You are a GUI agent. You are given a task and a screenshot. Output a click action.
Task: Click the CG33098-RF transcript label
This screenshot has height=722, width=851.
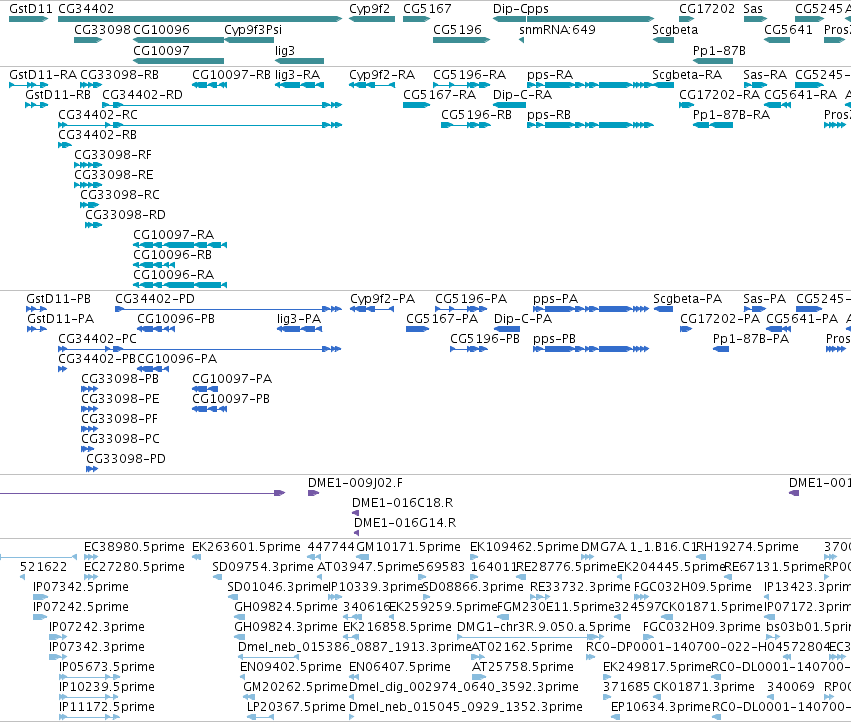click(113, 154)
